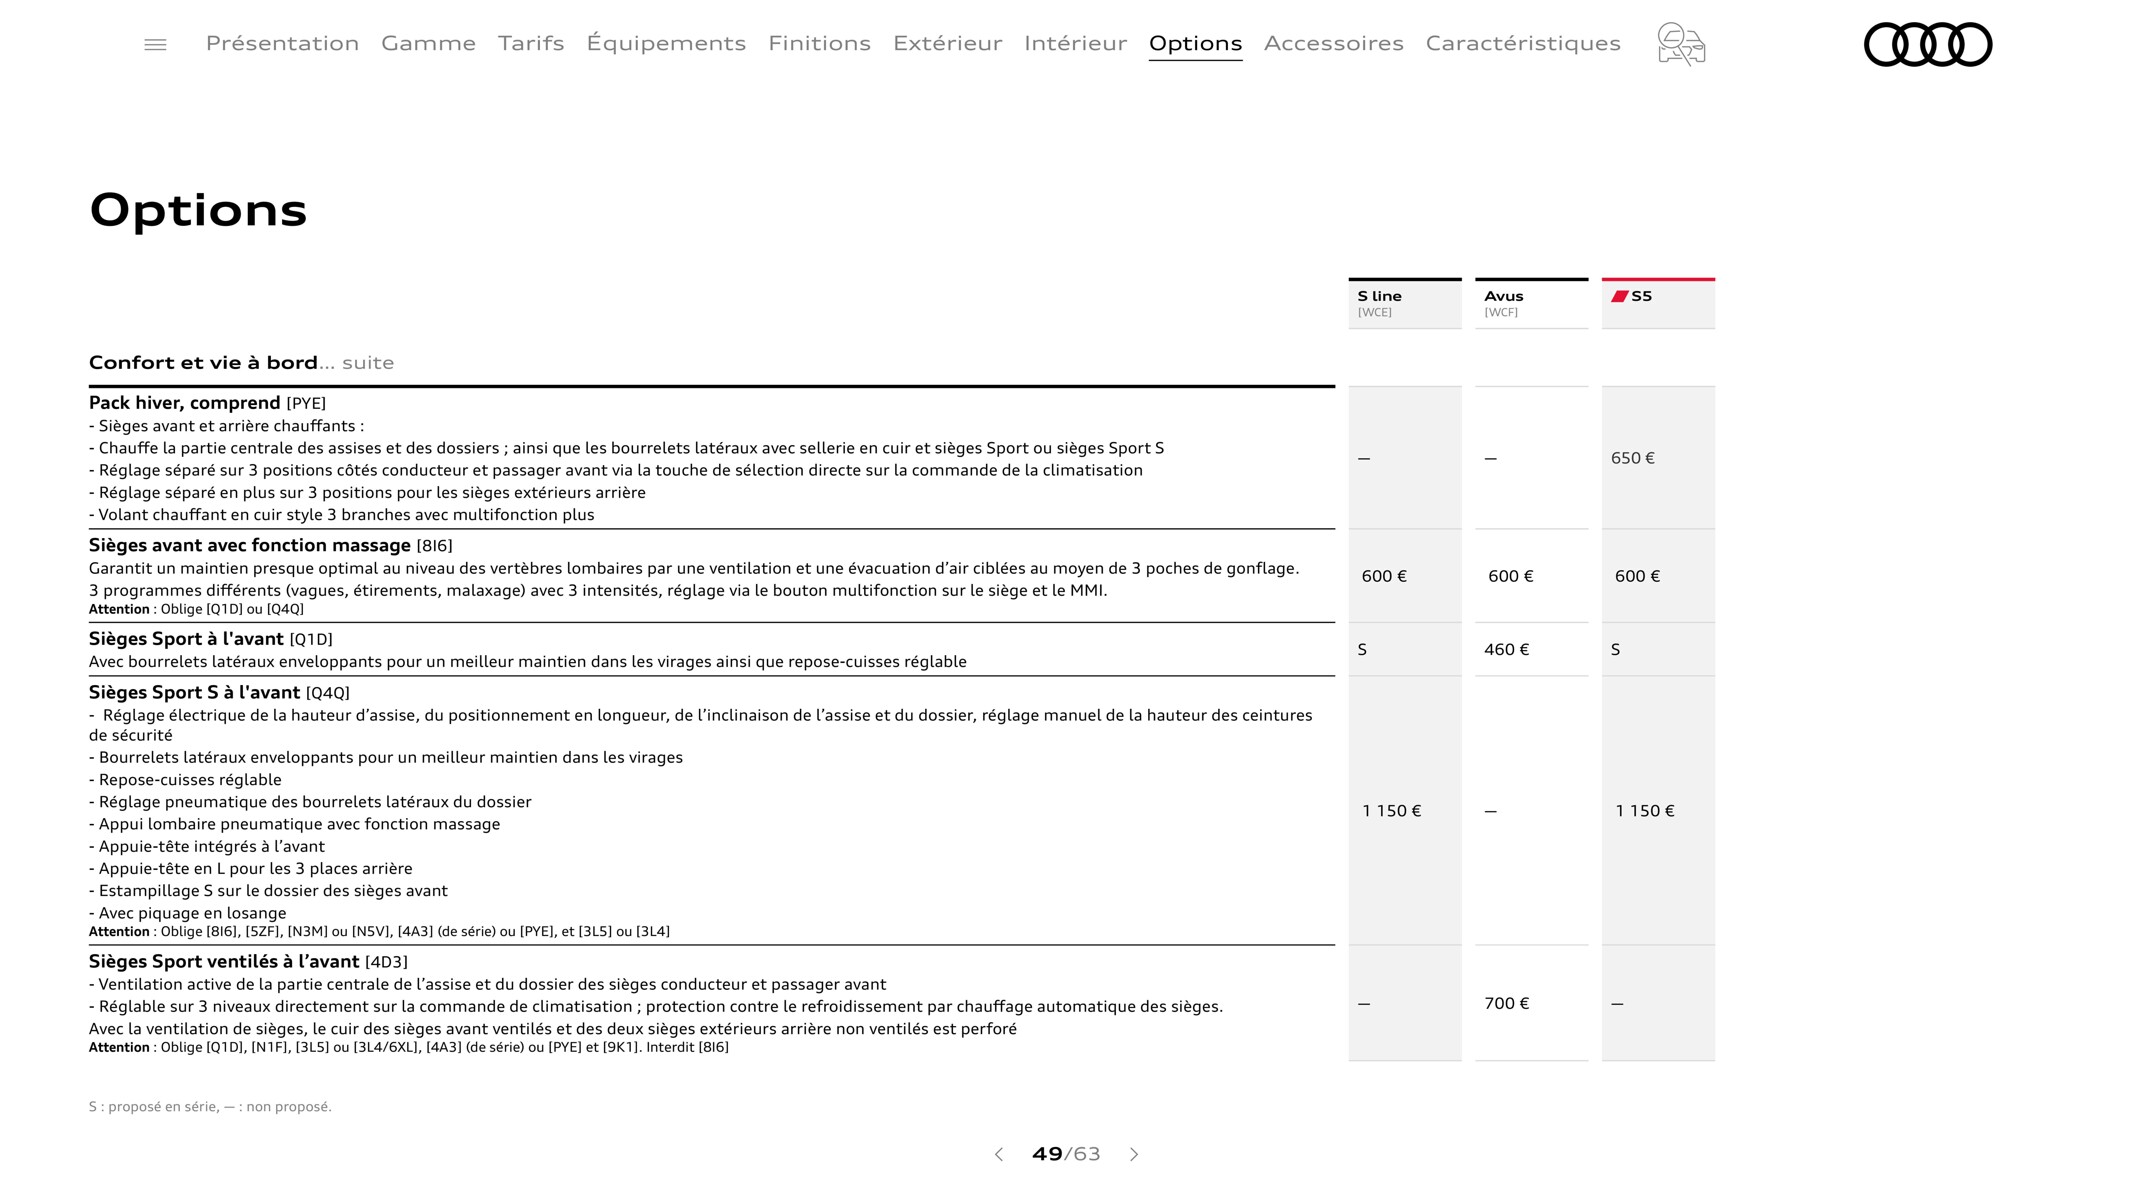Click the dealer consultation icon
The width and height of the screenshot is (2133, 1200).
pyautogui.click(x=1681, y=44)
